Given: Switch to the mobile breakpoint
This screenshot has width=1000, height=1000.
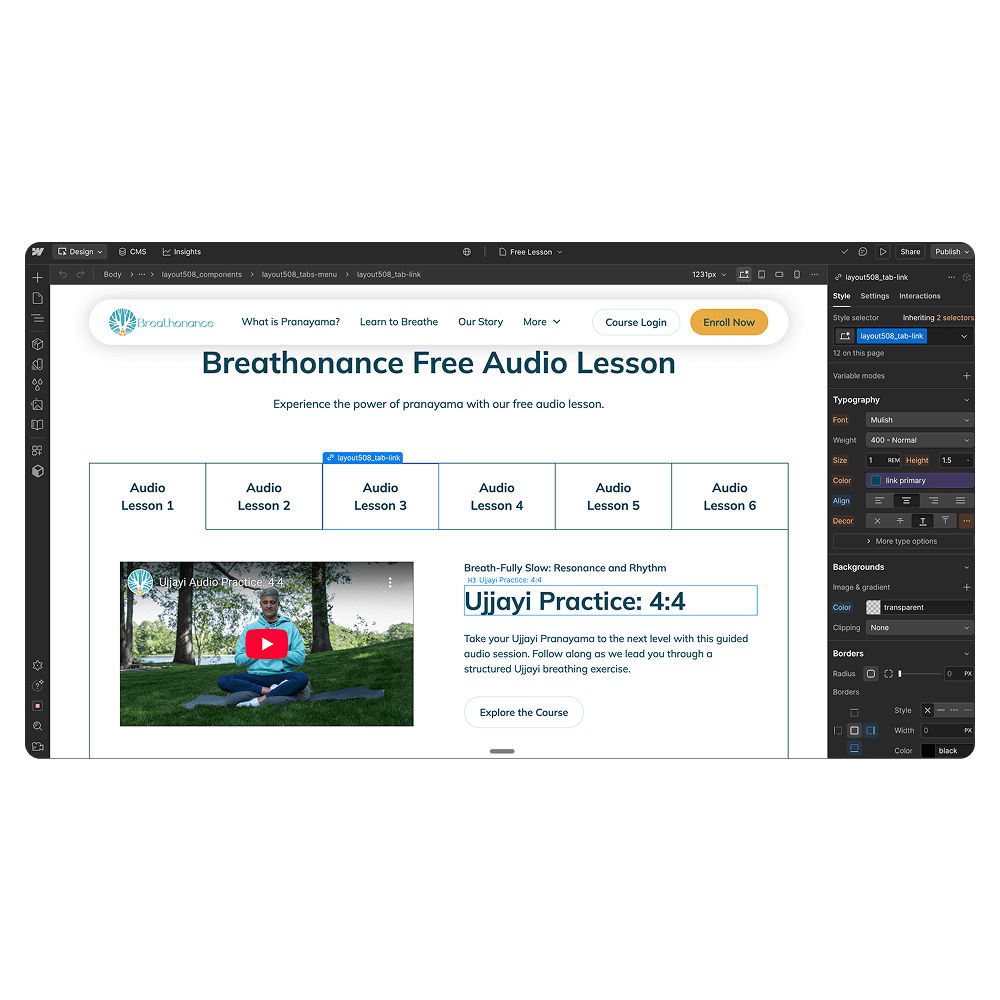Looking at the screenshot, I should (797, 274).
